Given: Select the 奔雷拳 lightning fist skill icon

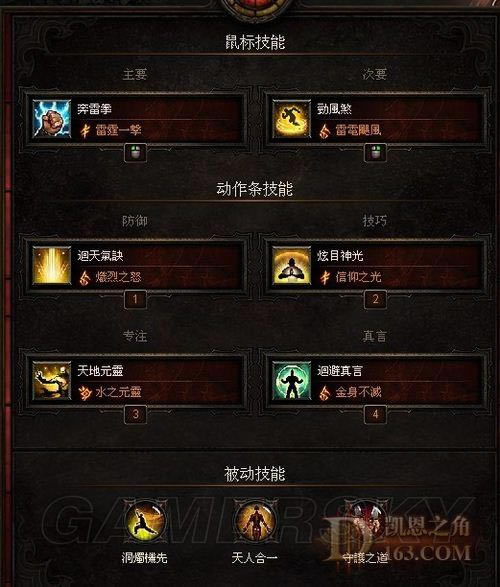Looking at the screenshot, I should click(52, 119).
